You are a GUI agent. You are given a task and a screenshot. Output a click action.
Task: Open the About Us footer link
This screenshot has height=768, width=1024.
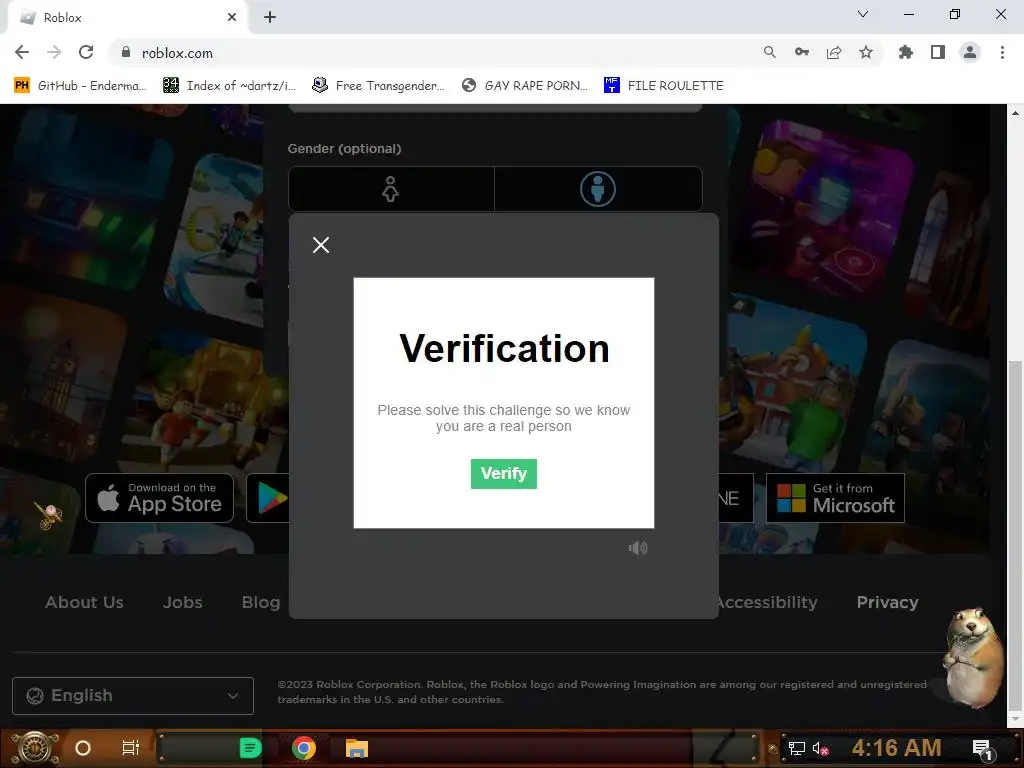click(84, 603)
